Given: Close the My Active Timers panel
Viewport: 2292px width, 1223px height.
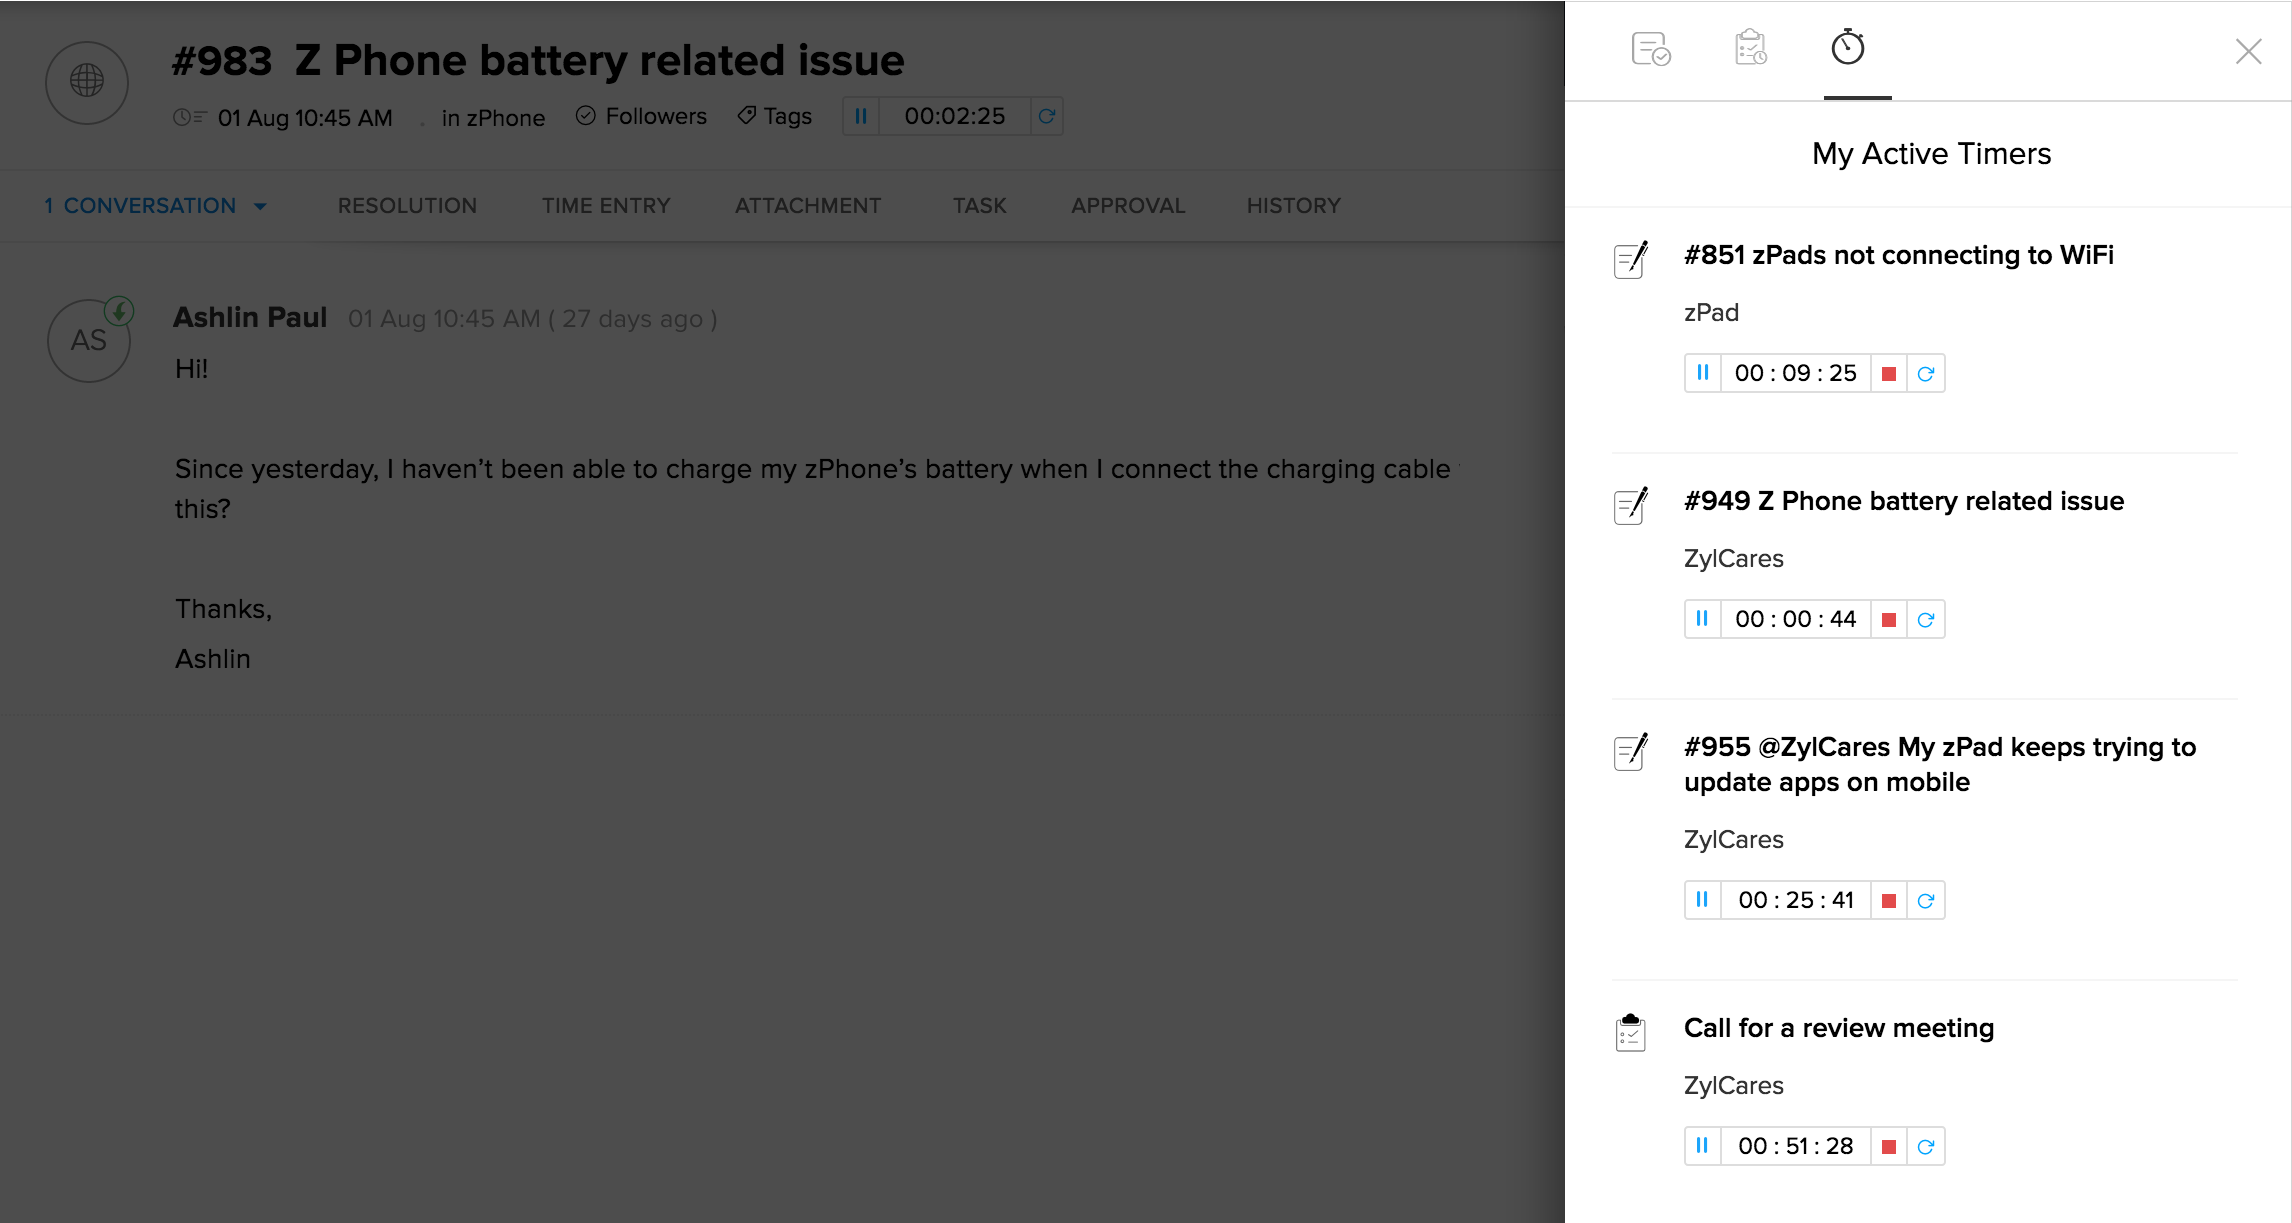Looking at the screenshot, I should 2247,51.
